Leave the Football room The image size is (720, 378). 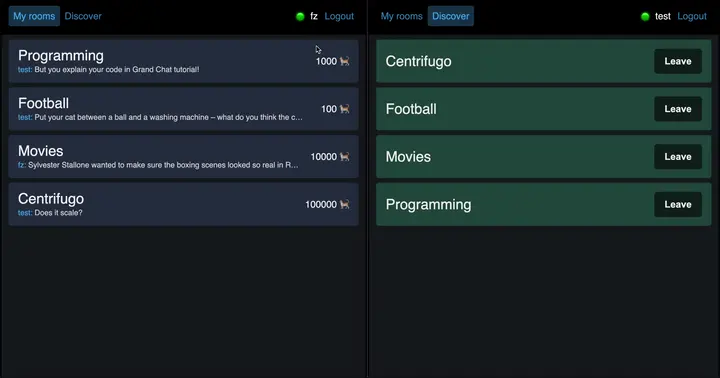click(678, 109)
